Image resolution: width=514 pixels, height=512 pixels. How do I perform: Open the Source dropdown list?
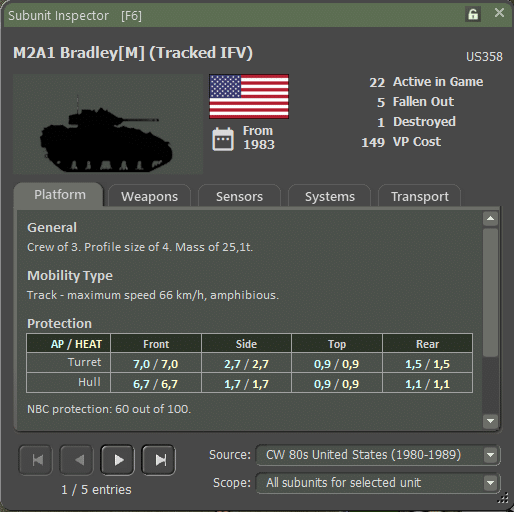point(378,455)
